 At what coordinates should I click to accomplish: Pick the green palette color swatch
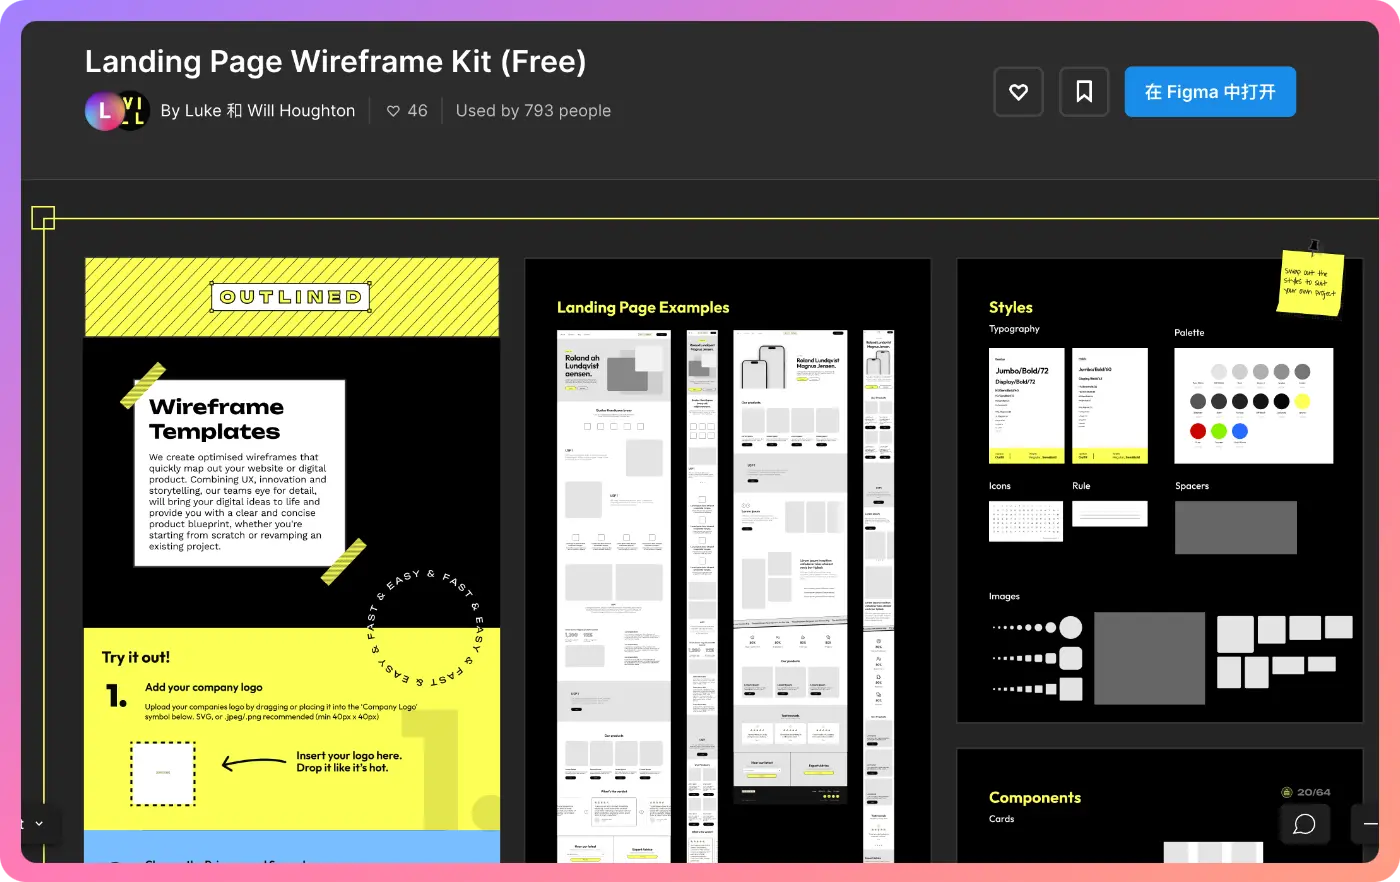click(1219, 431)
